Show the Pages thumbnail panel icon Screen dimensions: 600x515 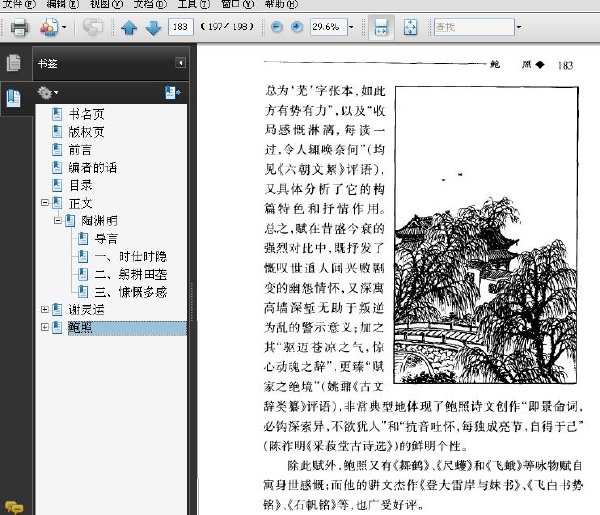click(x=14, y=63)
